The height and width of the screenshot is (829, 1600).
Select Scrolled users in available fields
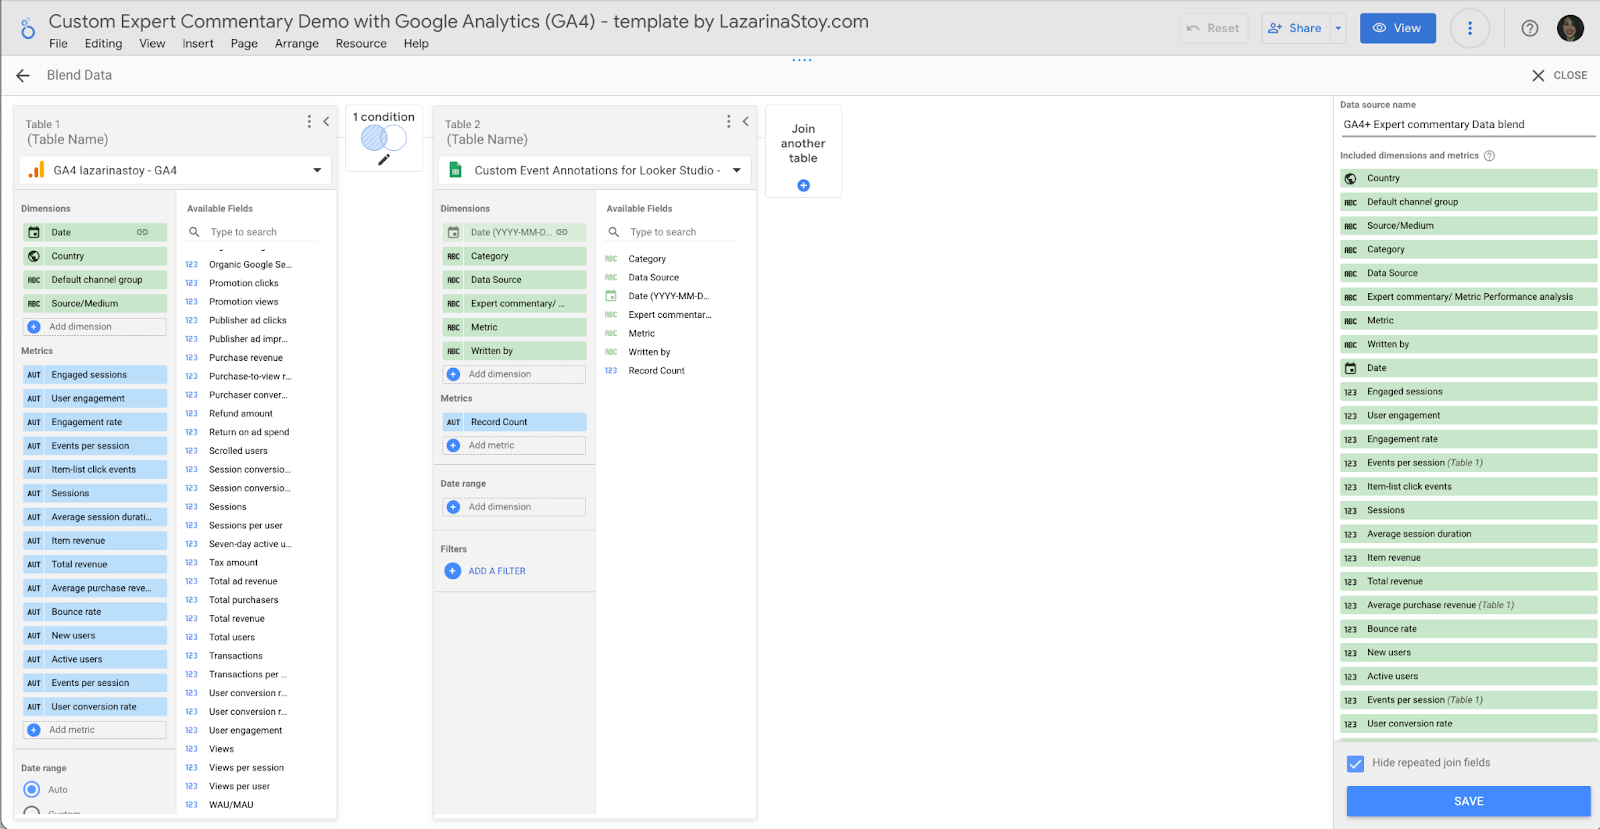238,451
